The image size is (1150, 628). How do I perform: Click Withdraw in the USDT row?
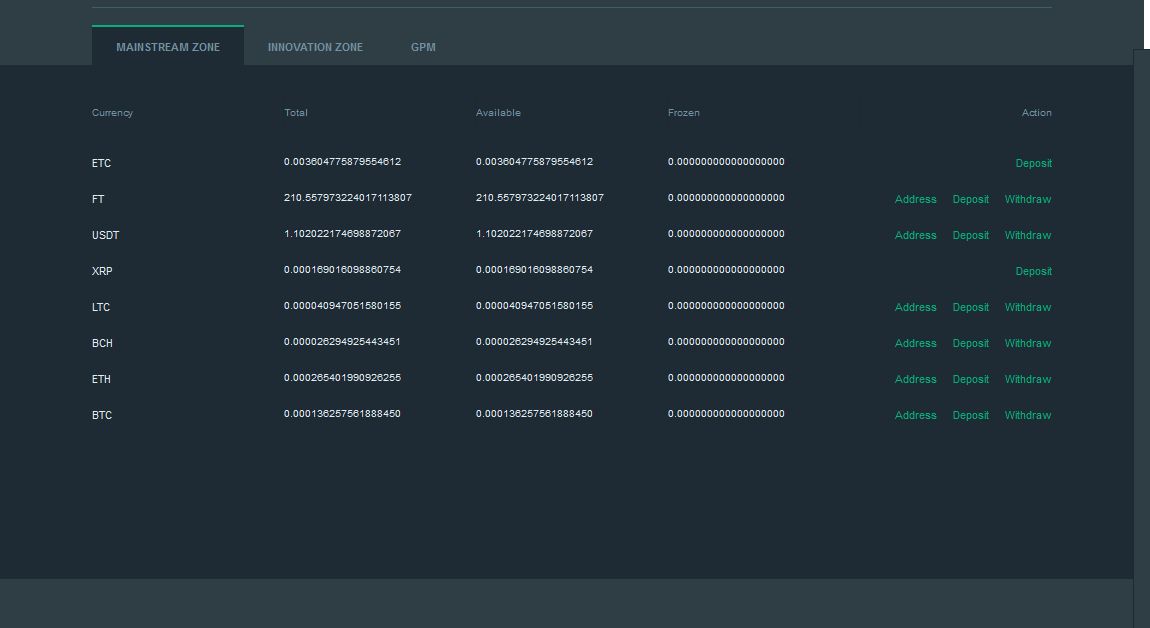1028,236
